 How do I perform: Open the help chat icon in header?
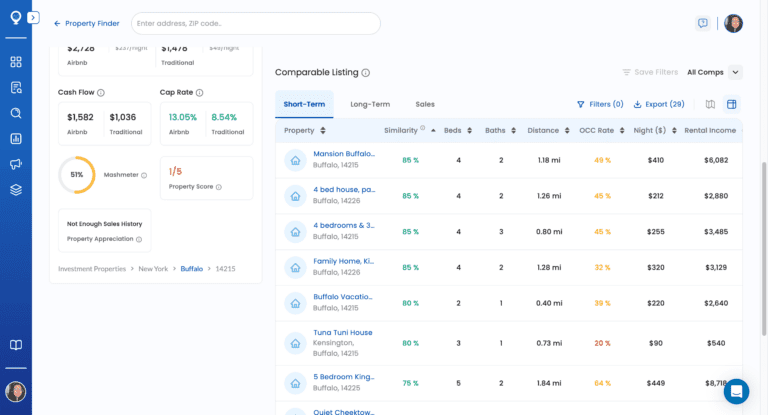[703, 23]
